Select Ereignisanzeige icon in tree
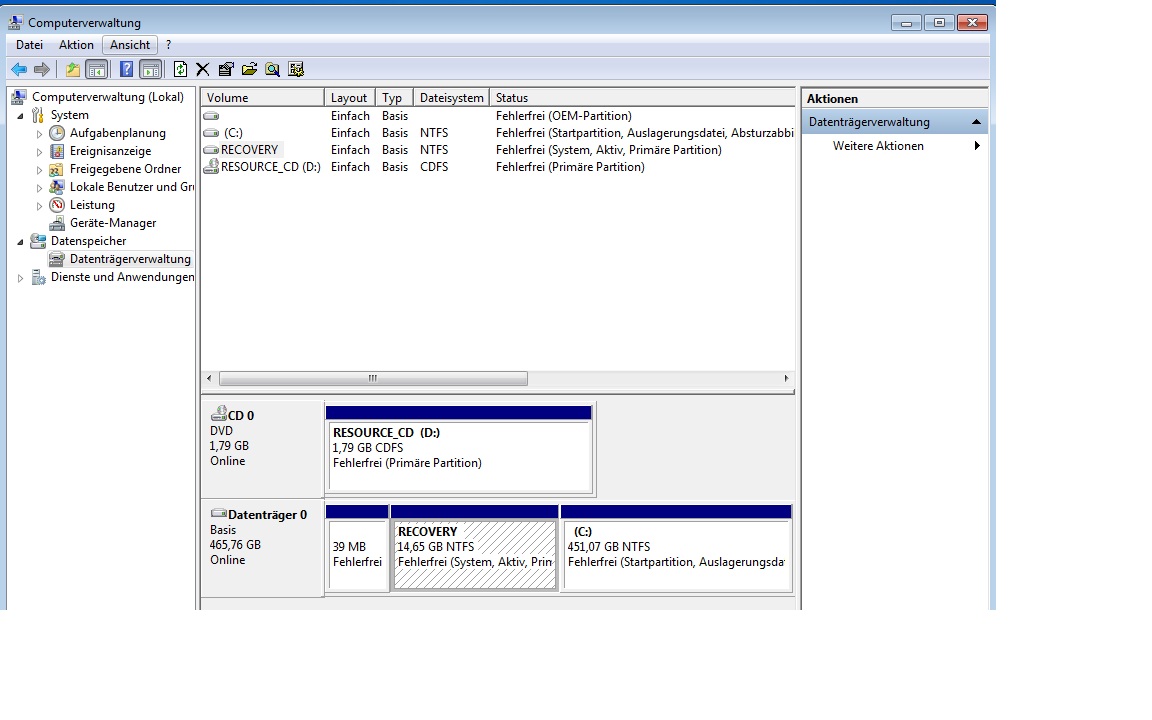Image resolution: width=1152 pixels, height=720 pixels. point(57,151)
